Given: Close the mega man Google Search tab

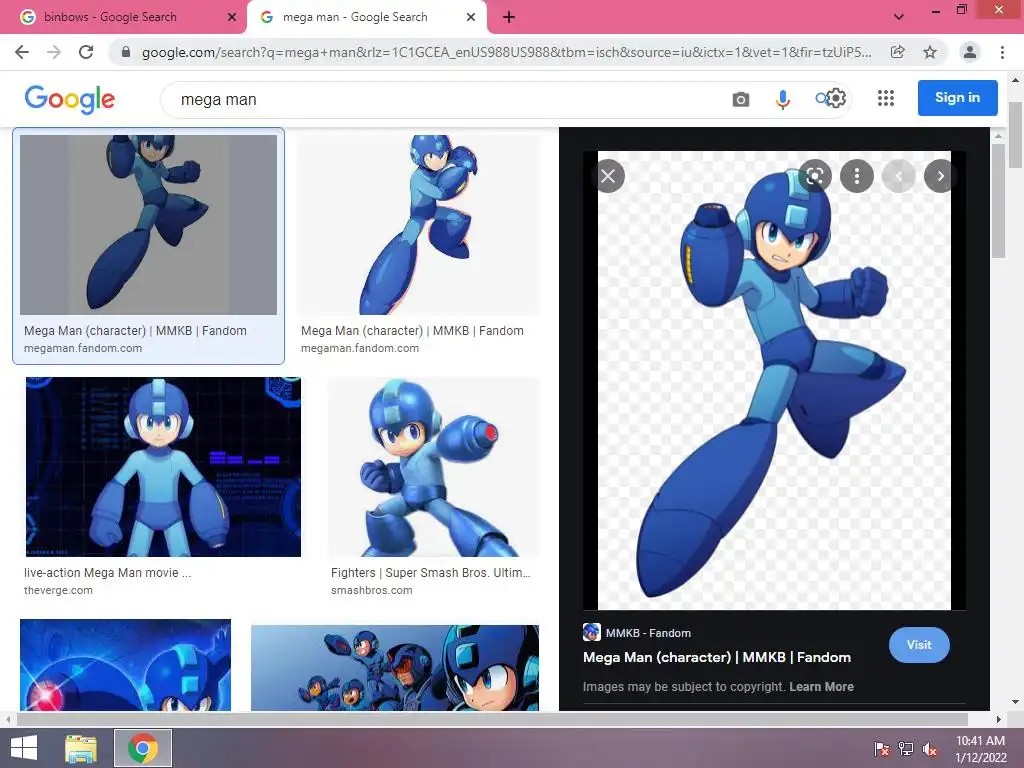Looking at the screenshot, I should click(x=471, y=17).
